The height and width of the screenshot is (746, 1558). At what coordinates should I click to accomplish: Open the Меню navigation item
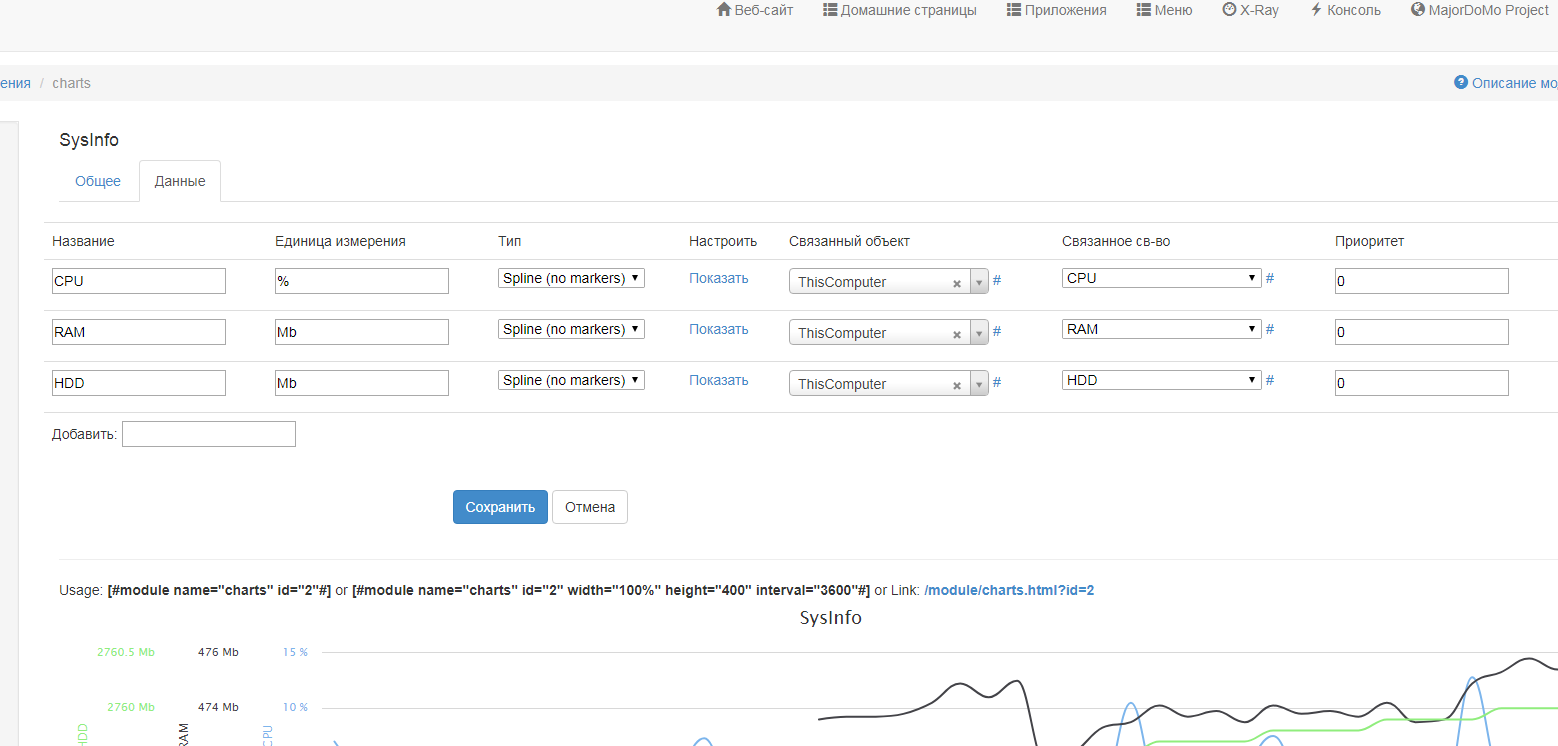click(1164, 10)
